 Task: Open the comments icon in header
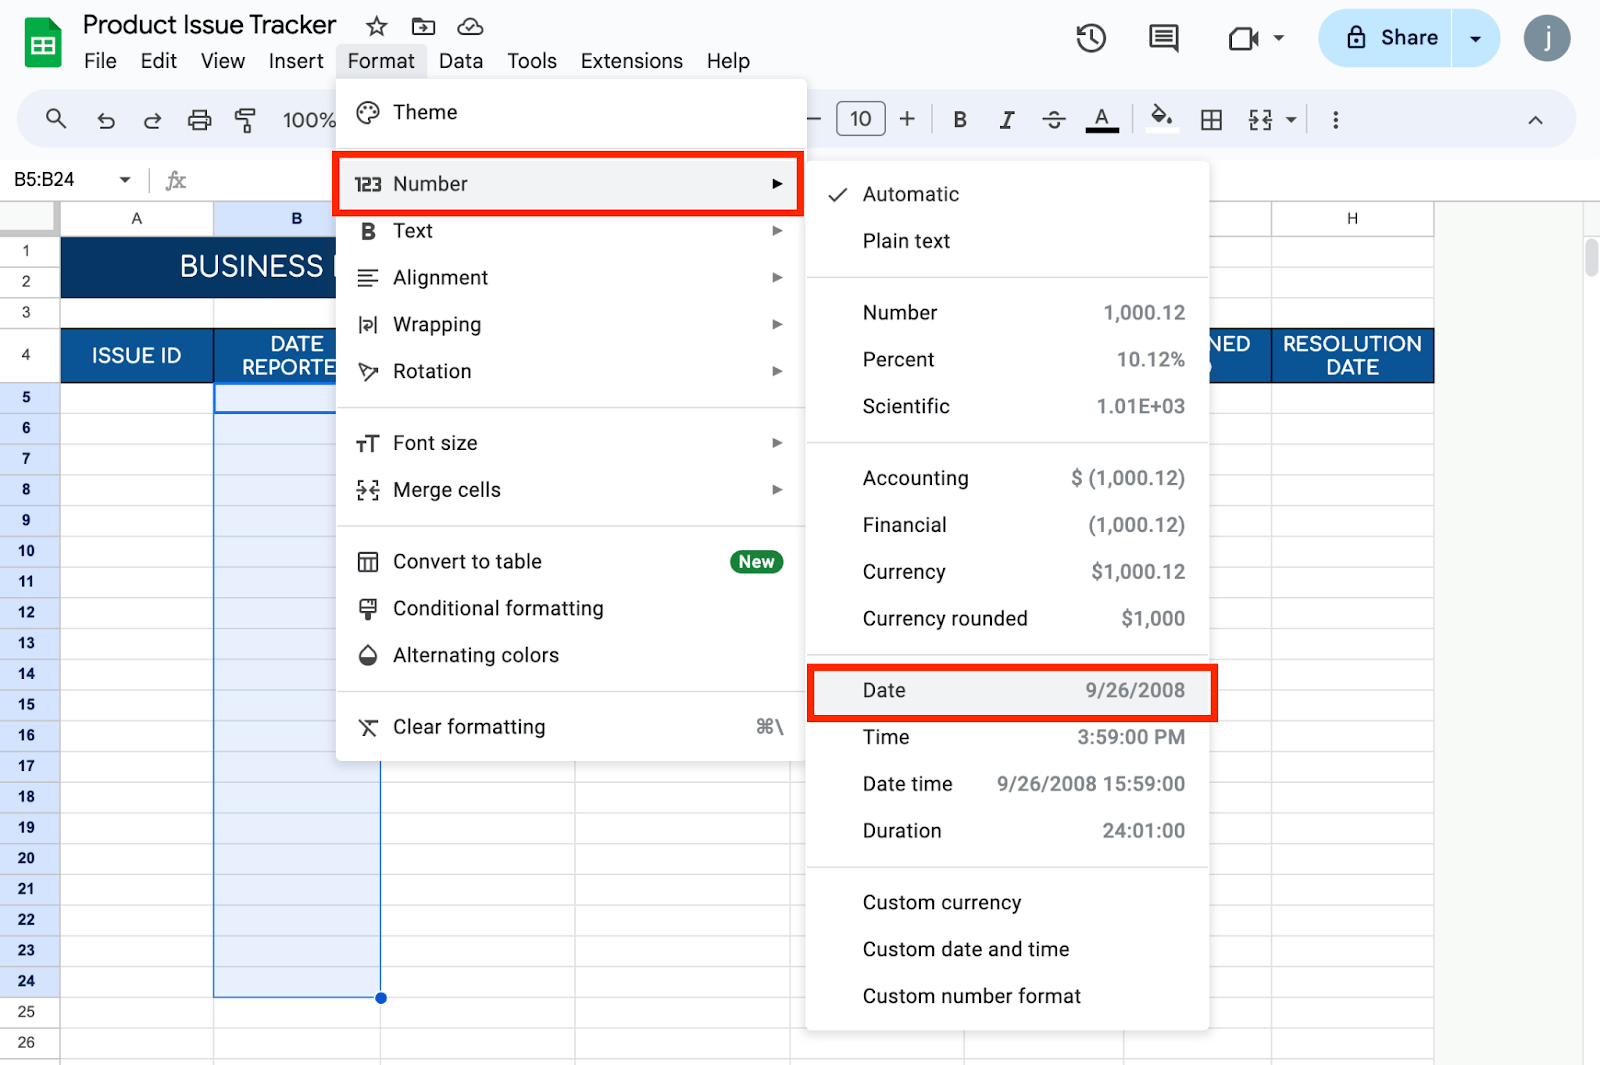tap(1163, 39)
